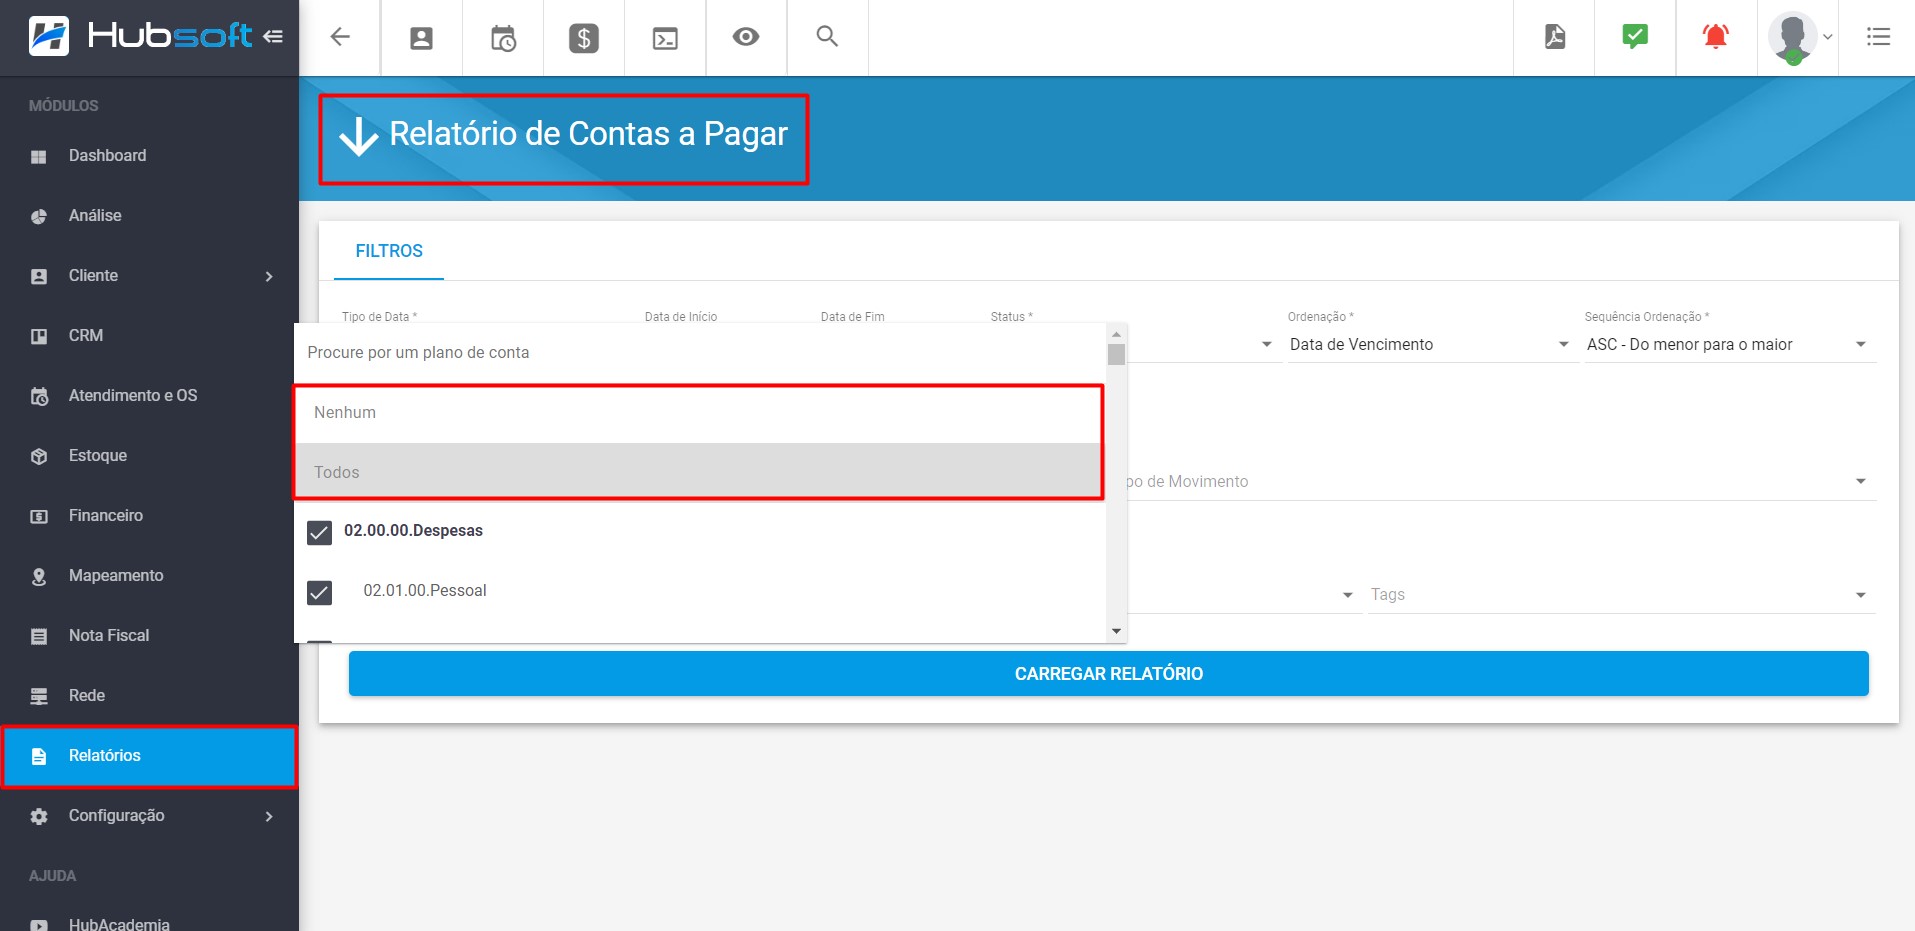Viewport: 1915px width, 931px height.
Task: Expand the Configuração submenu chevron
Action: pyautogui.click(x=268, y=816)
